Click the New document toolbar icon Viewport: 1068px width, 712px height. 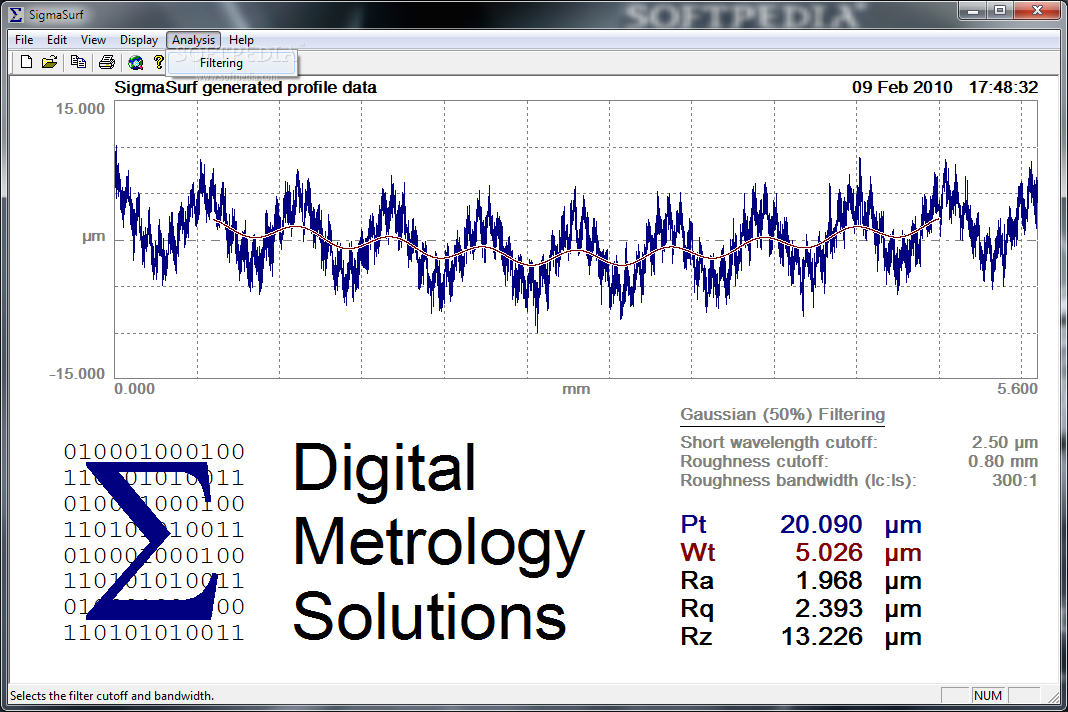26,62
